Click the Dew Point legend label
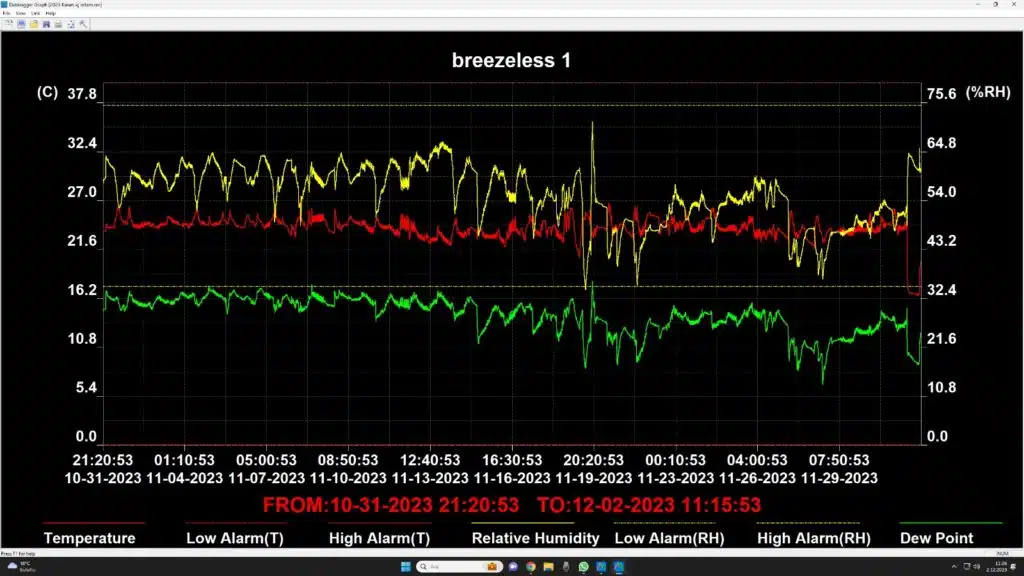This screenshot has width=1024, height=576. click(x=936, y=538)
